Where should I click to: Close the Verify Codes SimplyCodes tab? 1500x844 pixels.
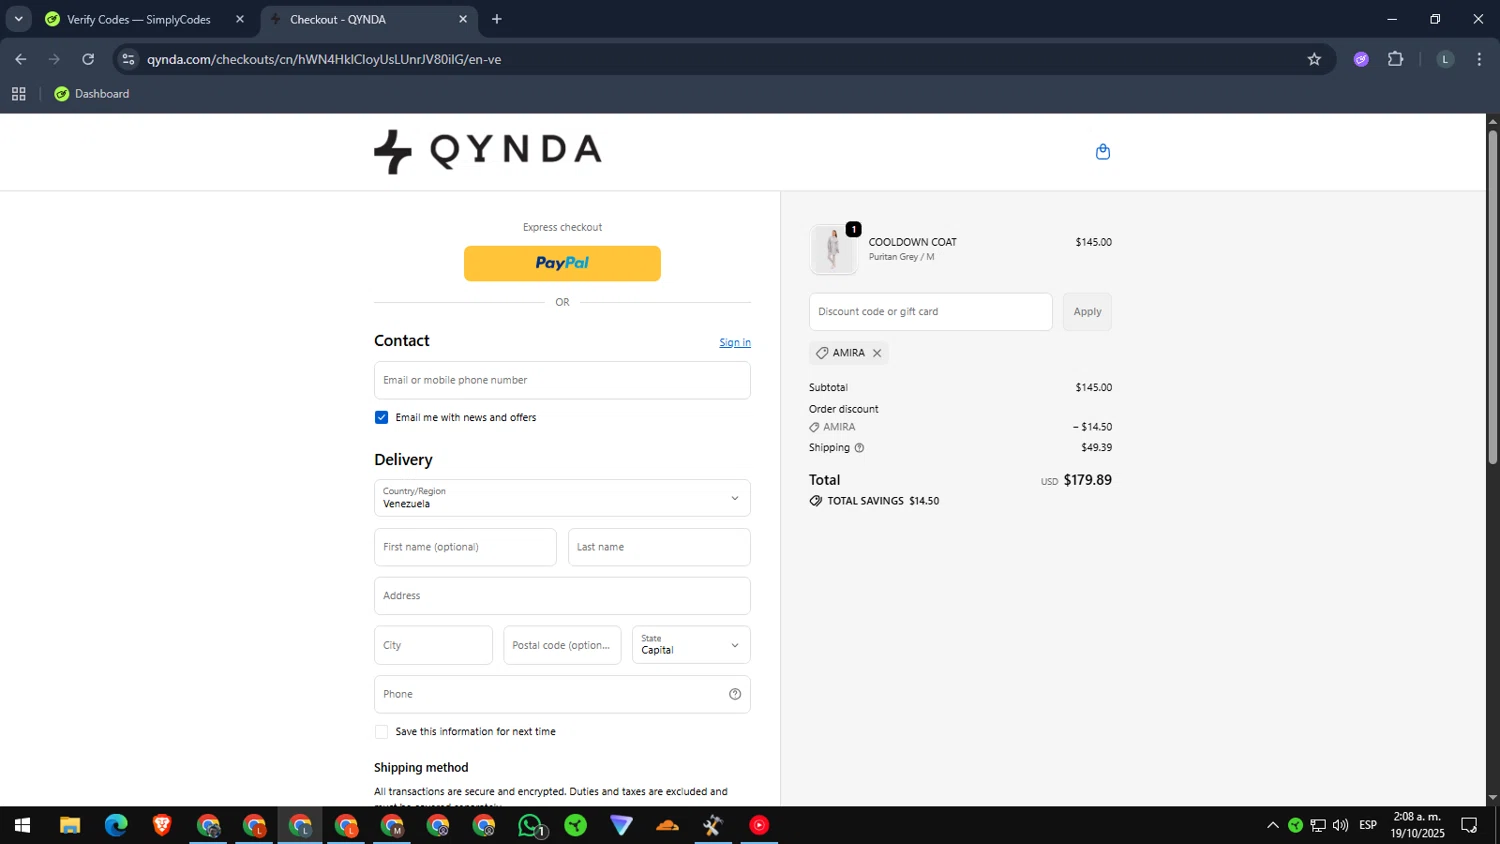click(240, 19)
